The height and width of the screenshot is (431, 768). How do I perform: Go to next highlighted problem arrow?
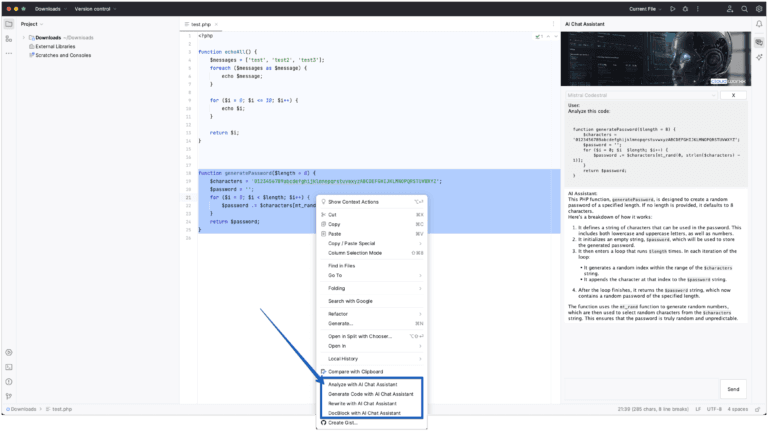555,37
